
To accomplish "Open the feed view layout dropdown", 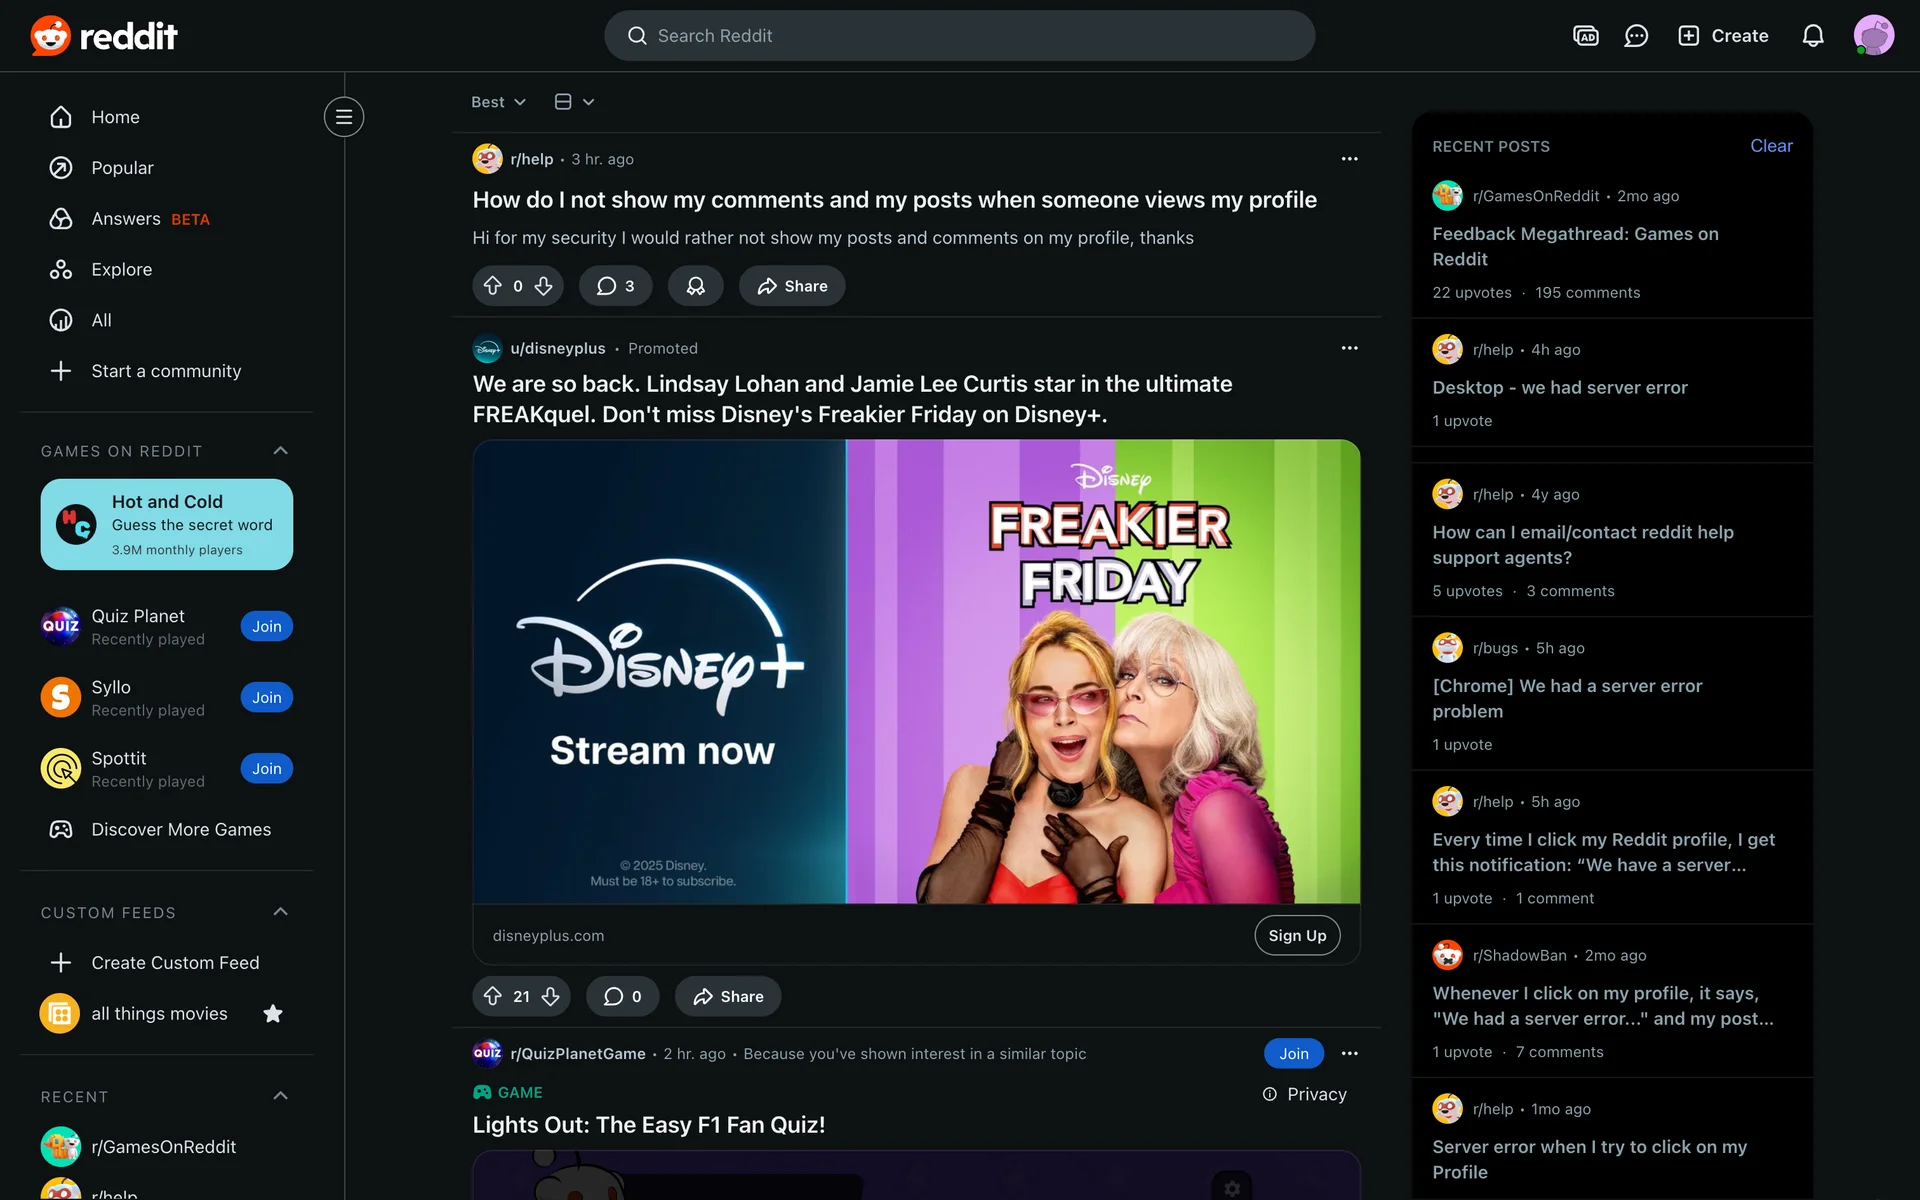I will point(574,102).
